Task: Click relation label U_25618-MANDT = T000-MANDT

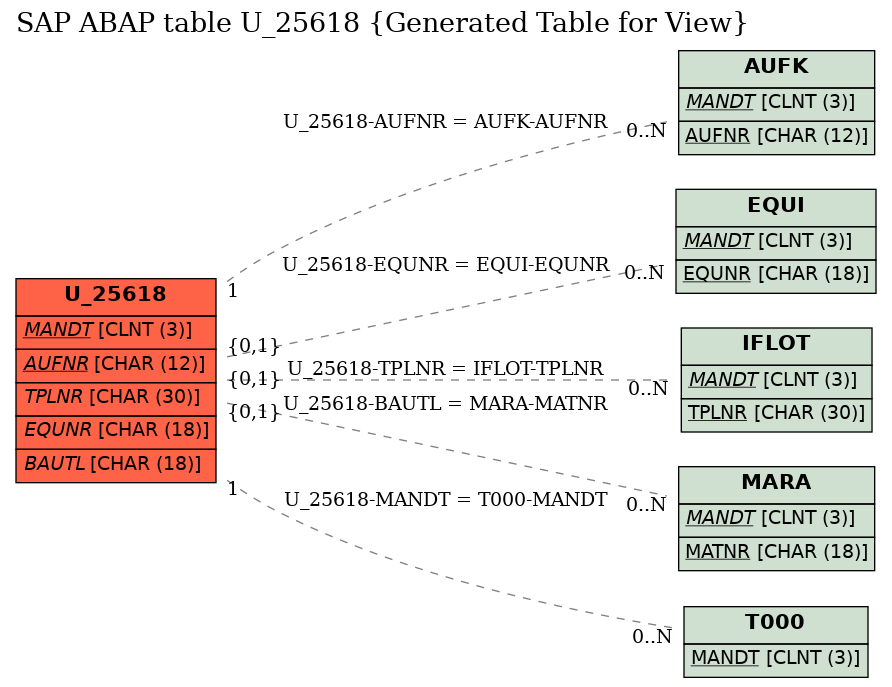Action: 445,499
